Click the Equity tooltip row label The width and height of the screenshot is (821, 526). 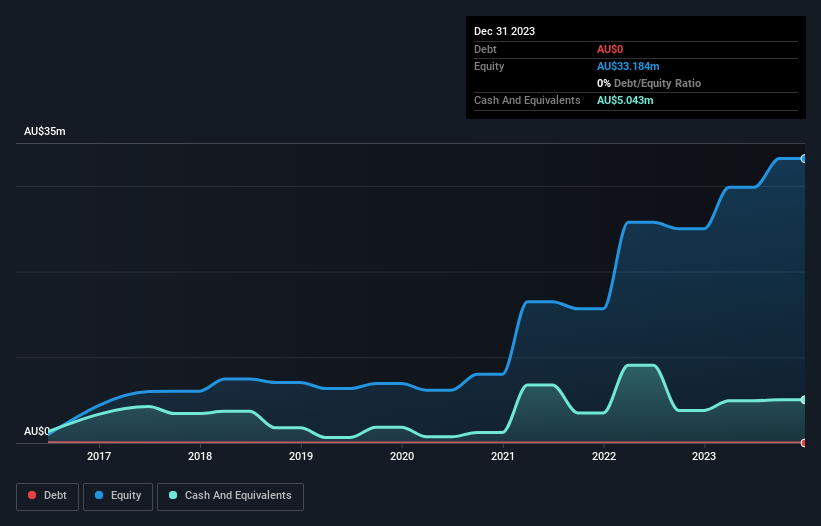[x=489, y=66]
